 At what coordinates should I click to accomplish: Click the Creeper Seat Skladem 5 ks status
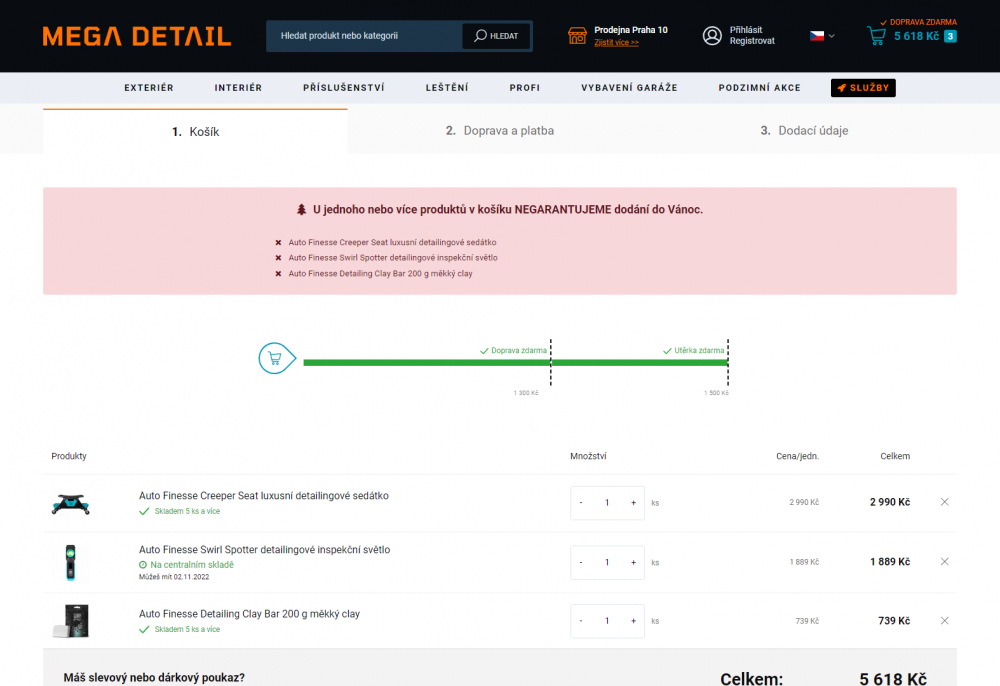click(x=180, y=511)
